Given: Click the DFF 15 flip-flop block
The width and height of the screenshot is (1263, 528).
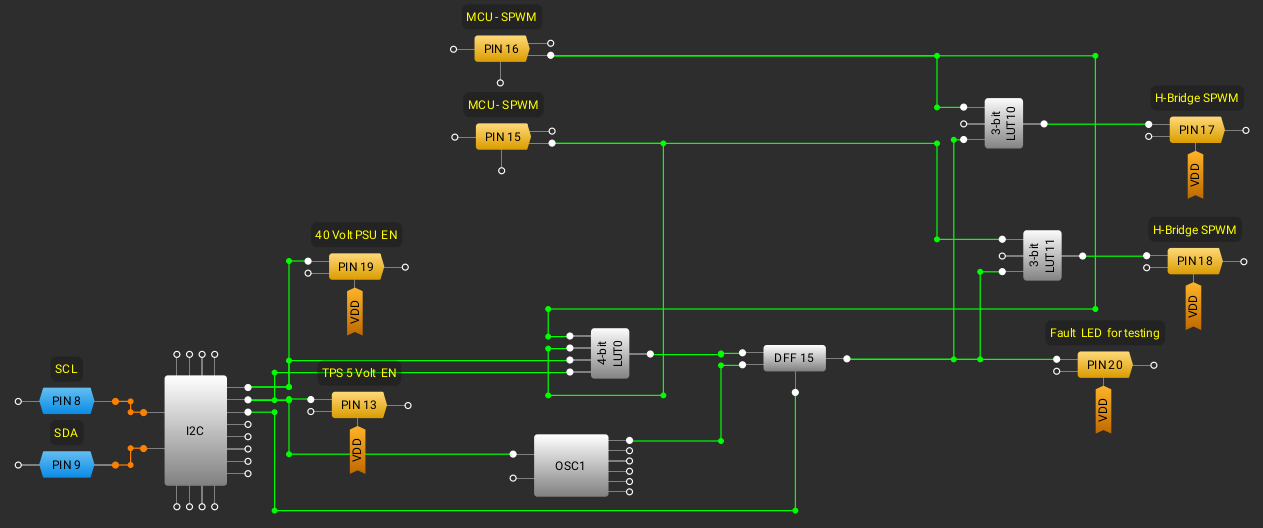Looking at the screenshot, I should point(794,358).
